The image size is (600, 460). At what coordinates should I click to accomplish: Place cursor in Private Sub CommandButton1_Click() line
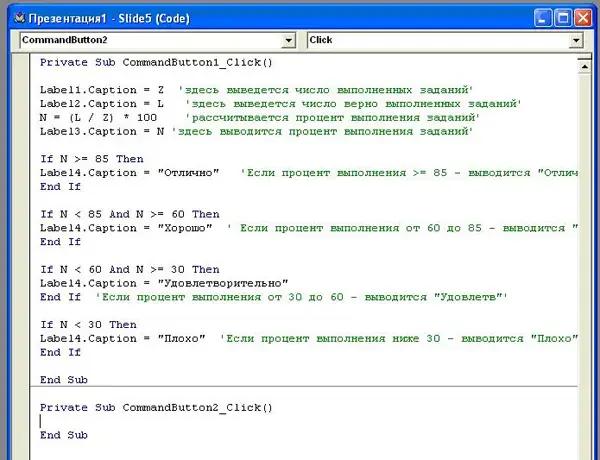155,63
